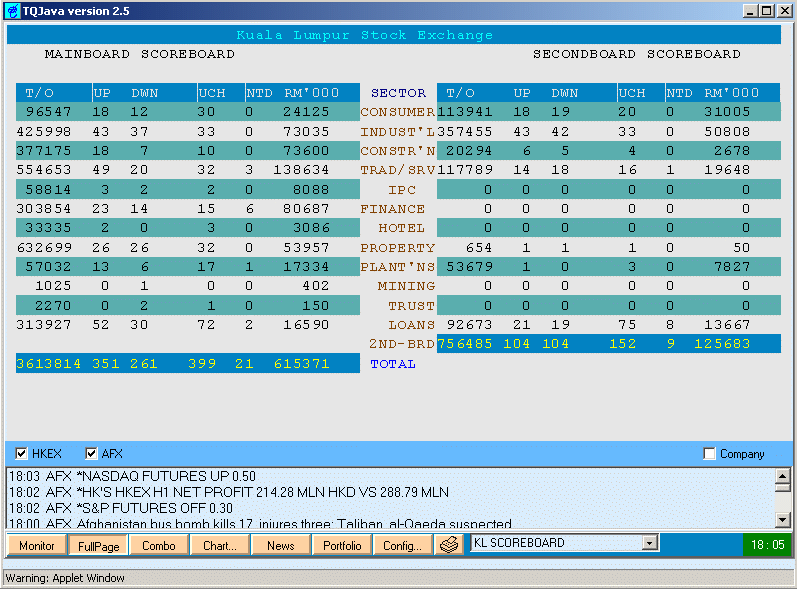
Task: Open the Portfolio page
Action: click(x=342, y=545)
